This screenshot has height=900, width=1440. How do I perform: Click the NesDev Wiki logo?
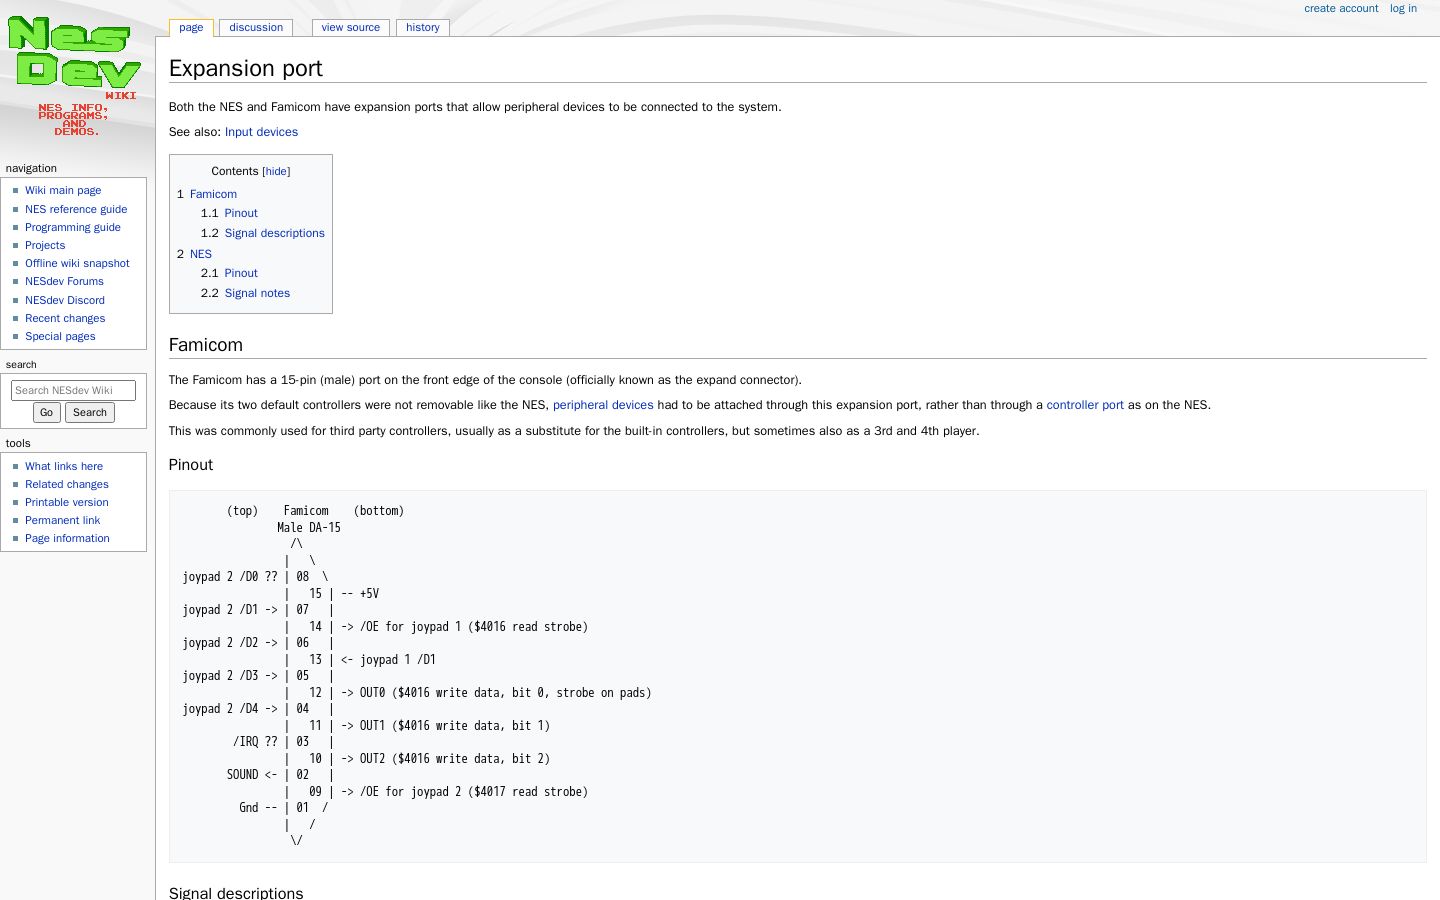pos(74,77)
